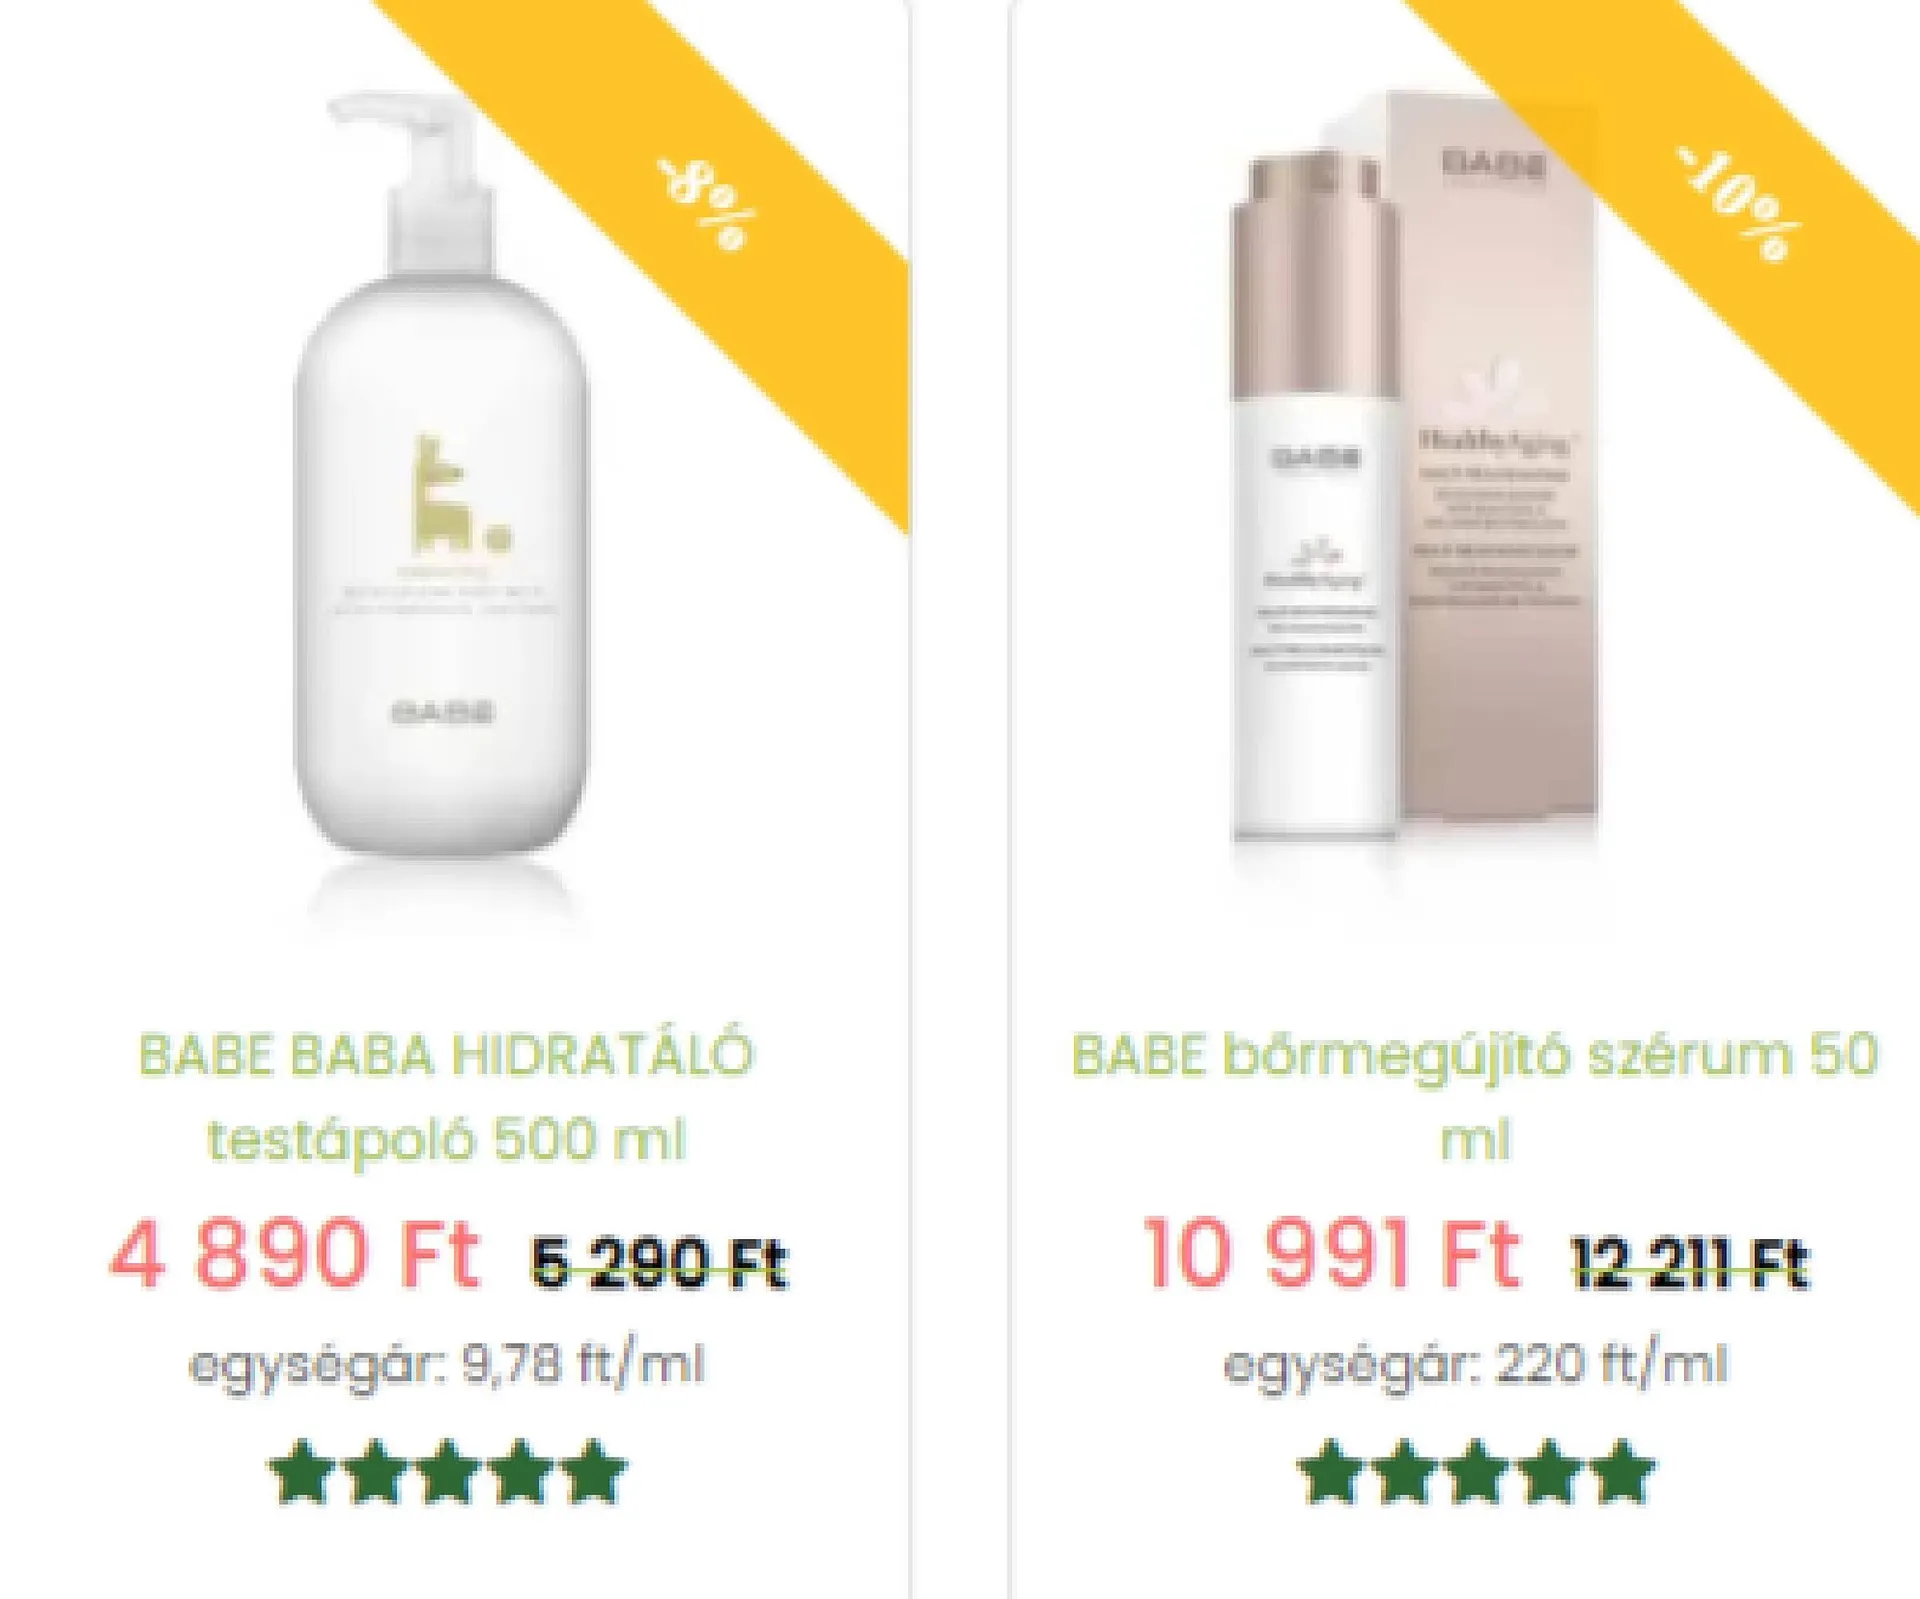
Task: Click first star of serum rating
Action: [x=1330, y=1471]
